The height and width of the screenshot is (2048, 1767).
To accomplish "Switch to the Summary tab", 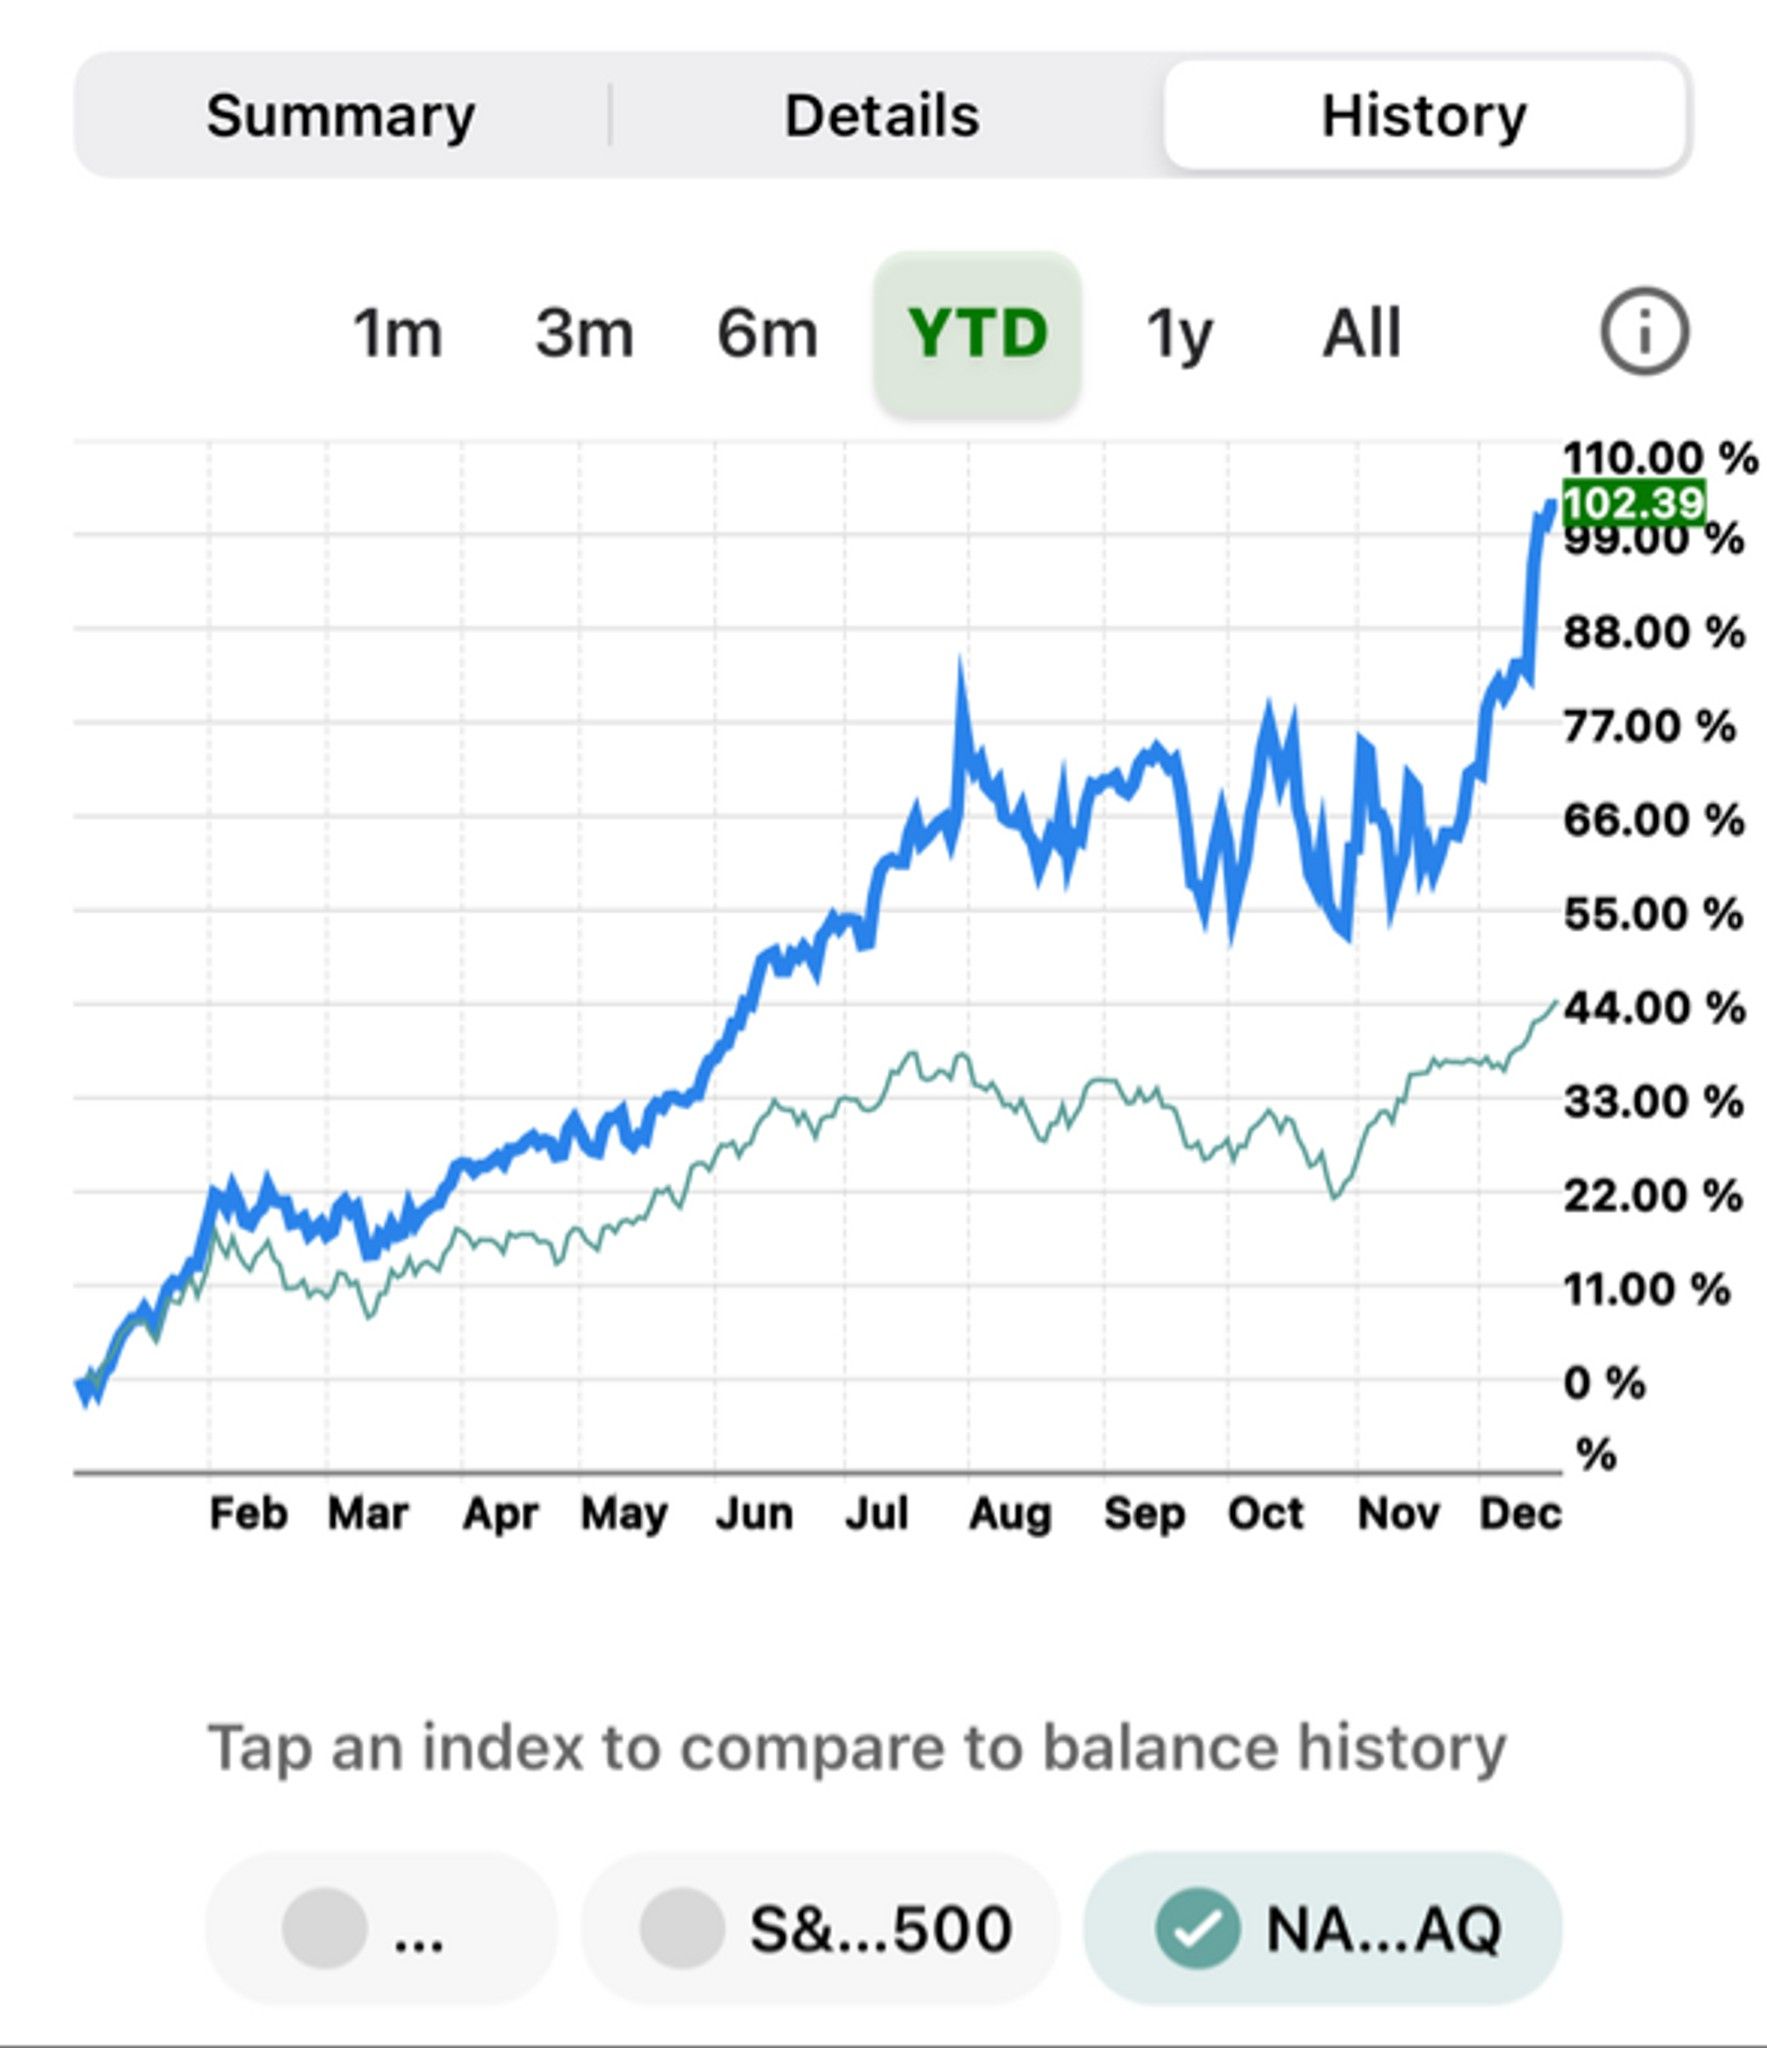I will [x=340, y=116].
